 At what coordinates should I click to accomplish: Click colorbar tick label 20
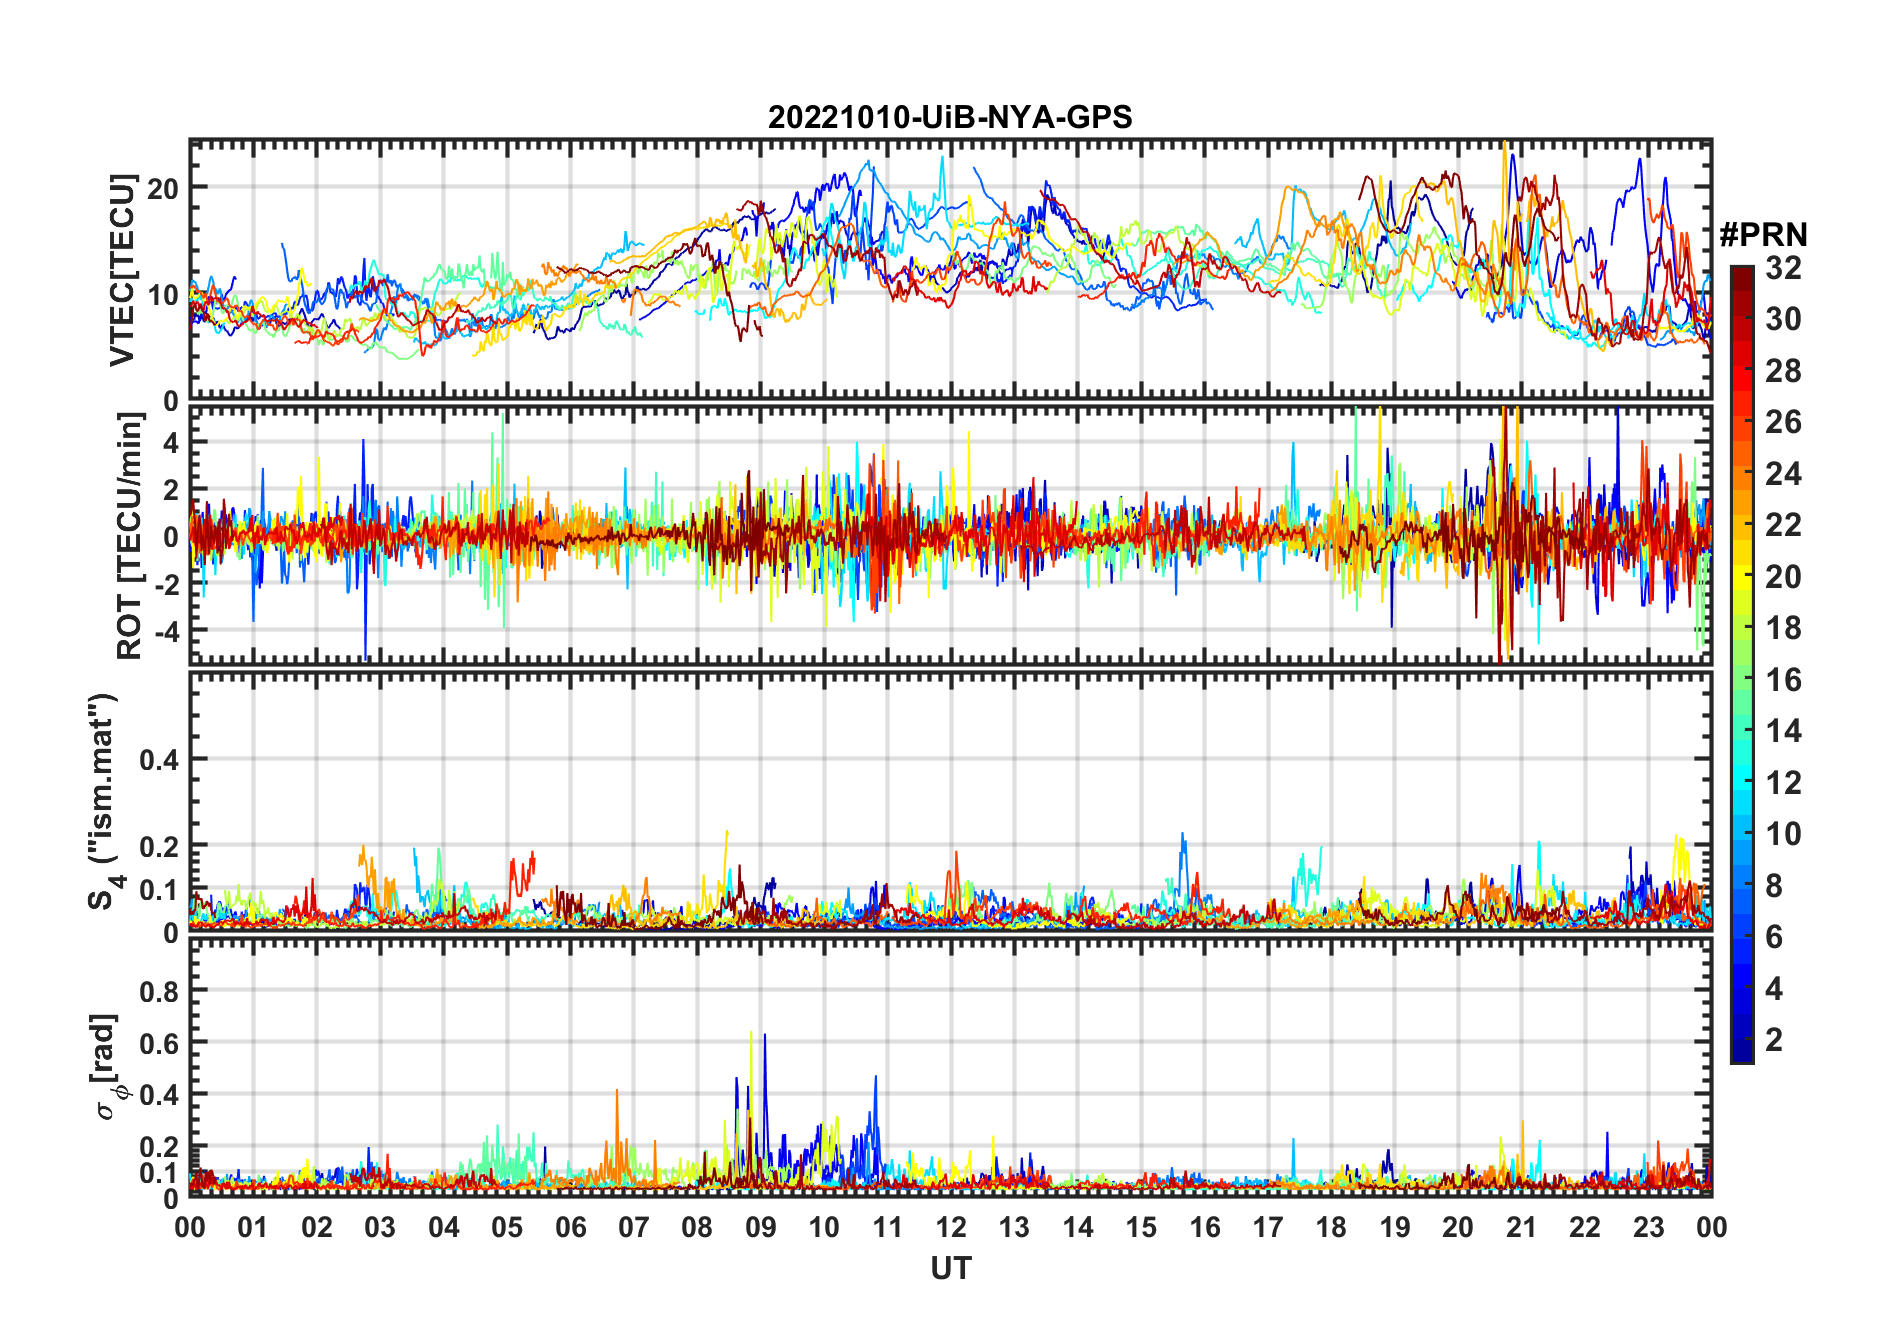[1783, 576]
